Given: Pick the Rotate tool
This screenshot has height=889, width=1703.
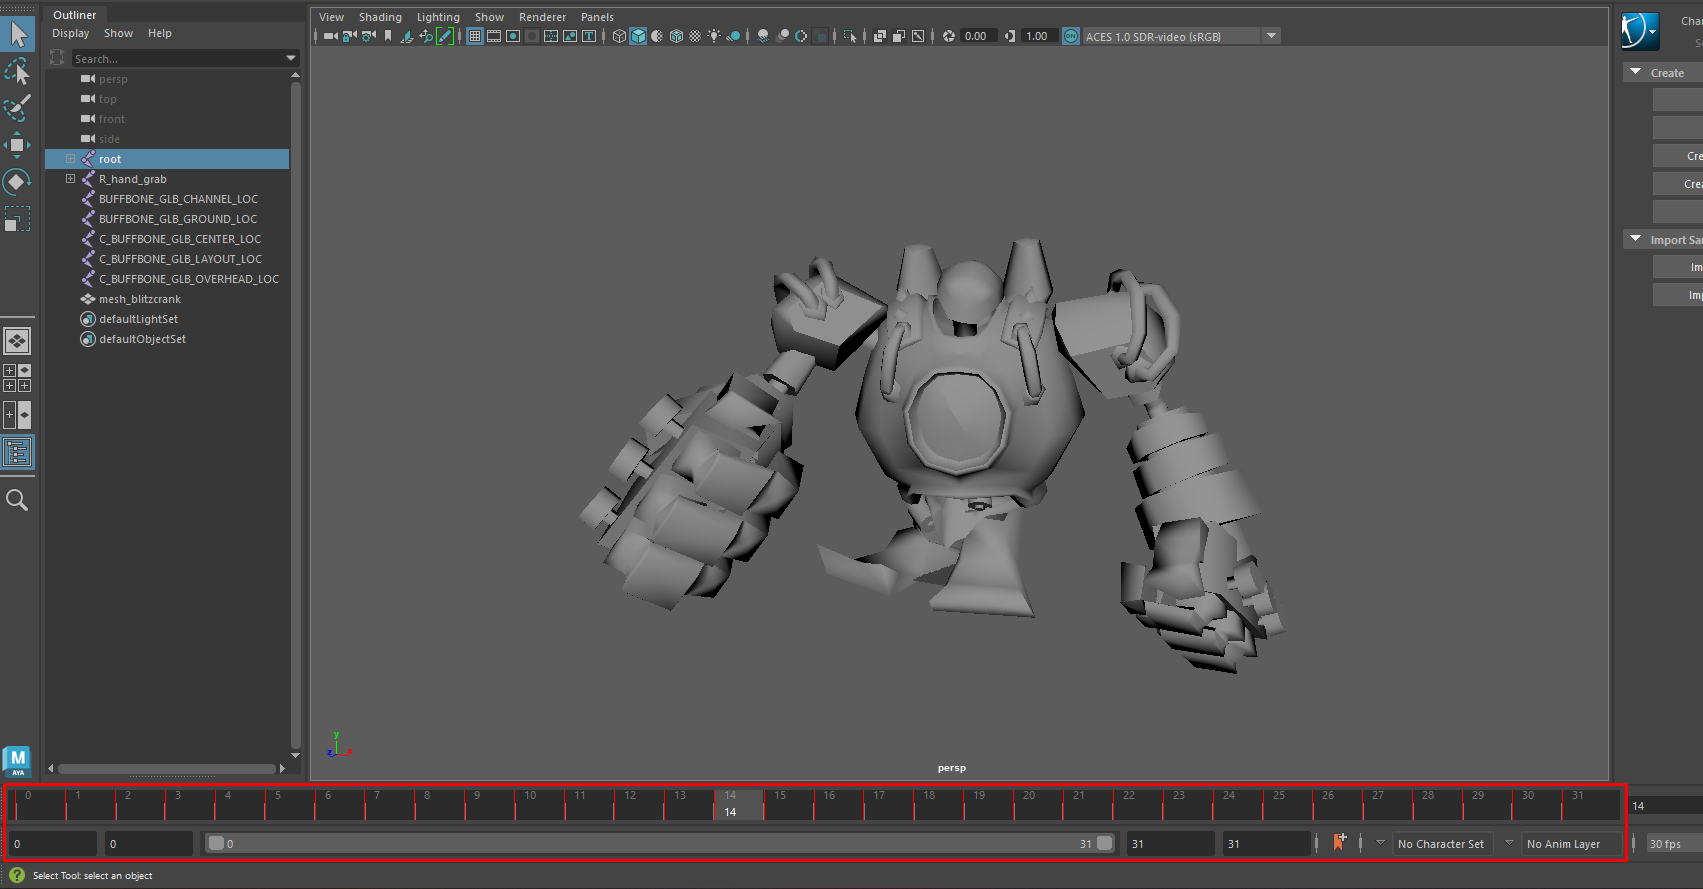Looking at the screenshot, I should click(17, 182).
